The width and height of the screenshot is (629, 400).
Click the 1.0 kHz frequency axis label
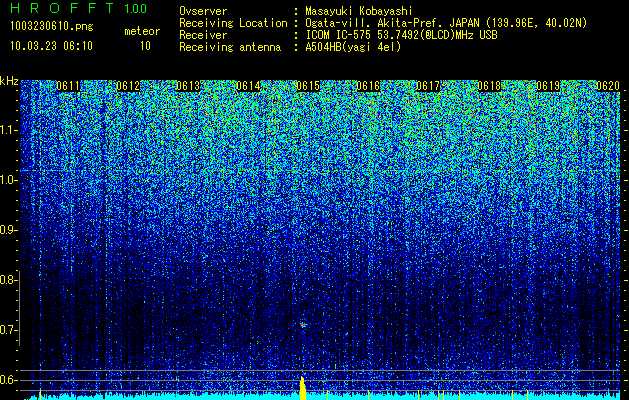point(7,180)
